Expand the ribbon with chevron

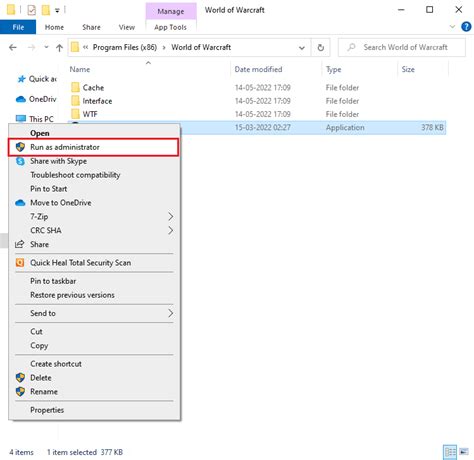point(452,27)
